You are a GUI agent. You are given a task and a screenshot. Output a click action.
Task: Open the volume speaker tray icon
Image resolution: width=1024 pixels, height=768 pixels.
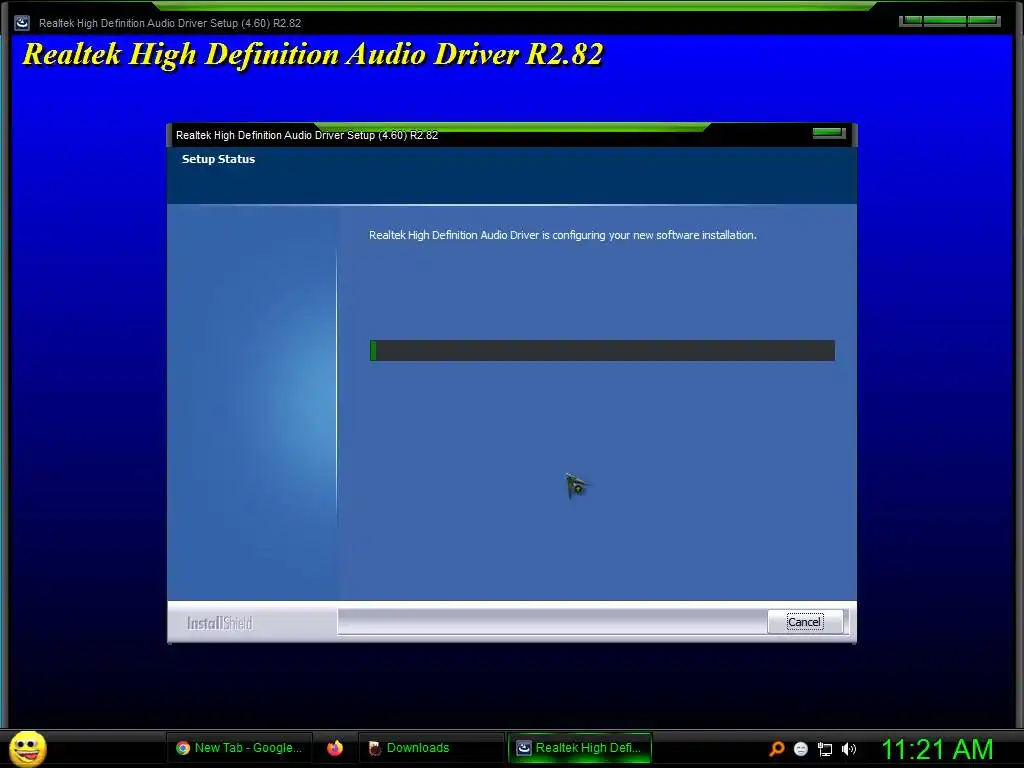pyautogui.click(x=848, y=749)
